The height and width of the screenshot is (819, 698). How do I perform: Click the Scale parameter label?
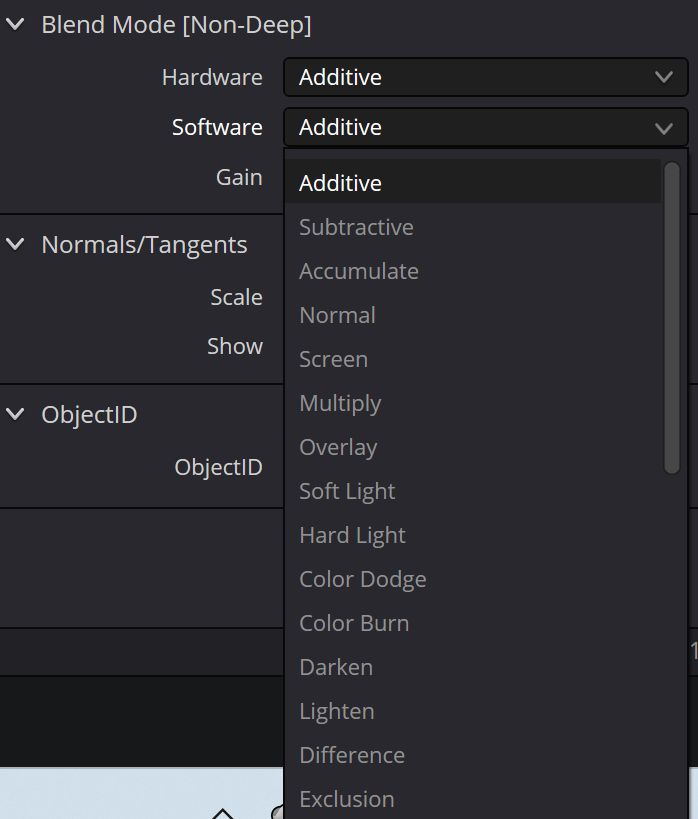click(x=236, y=297)
